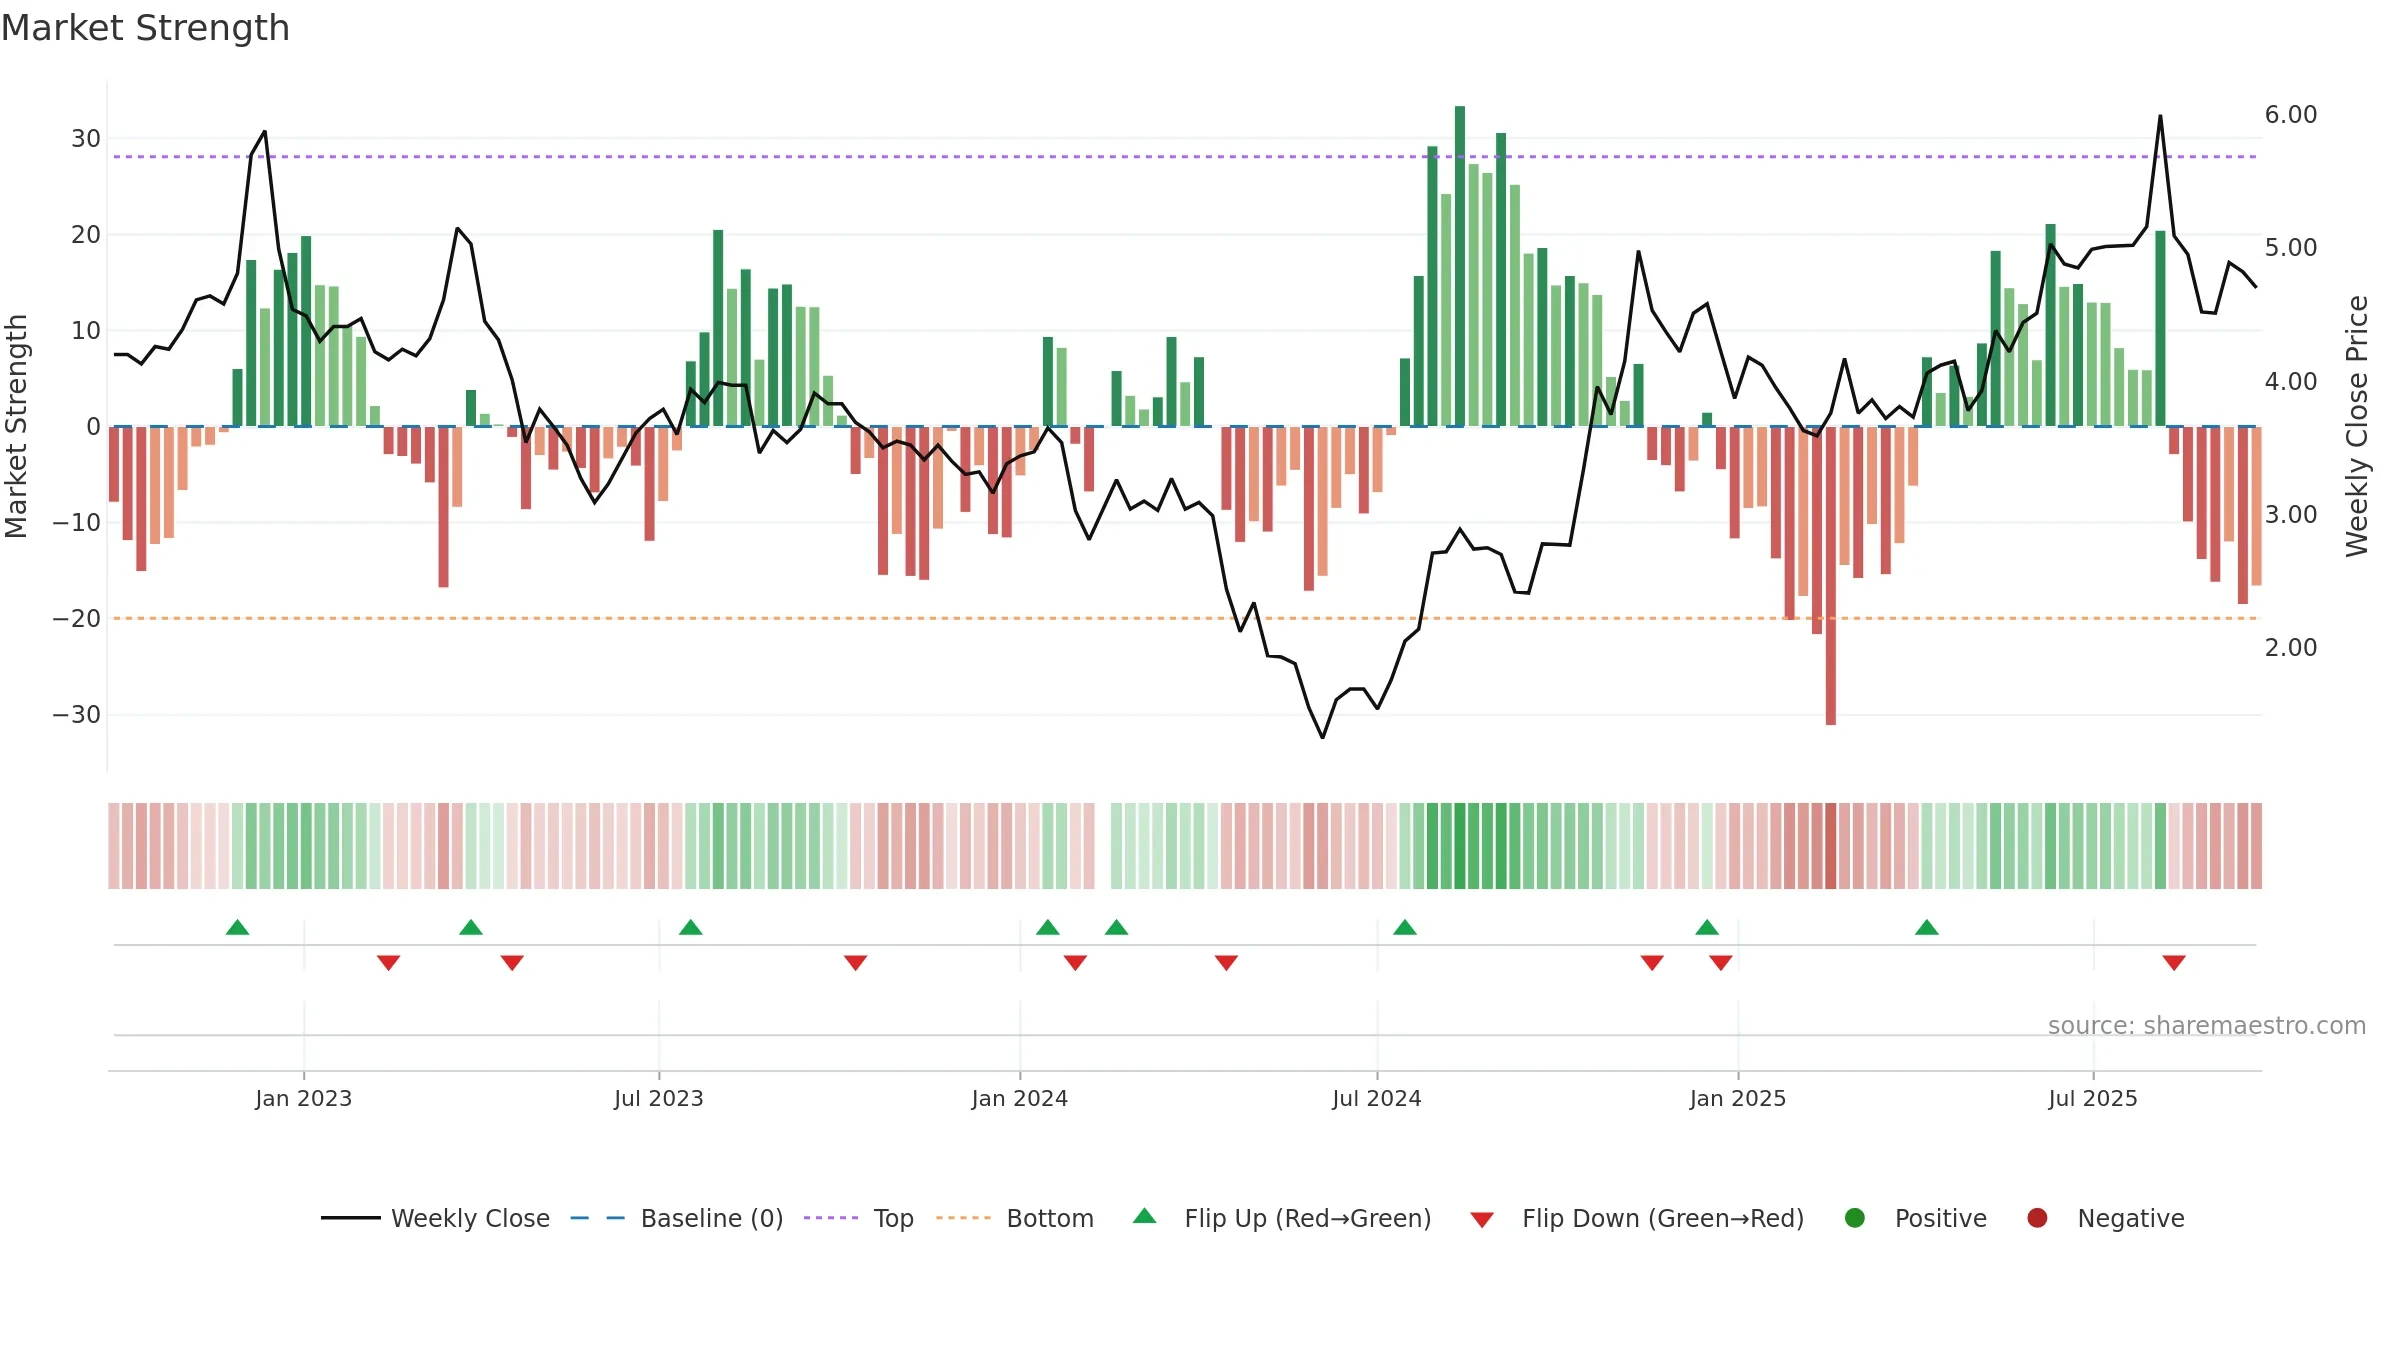Click the 5.00 price tick on right axis

point(2291,247)
